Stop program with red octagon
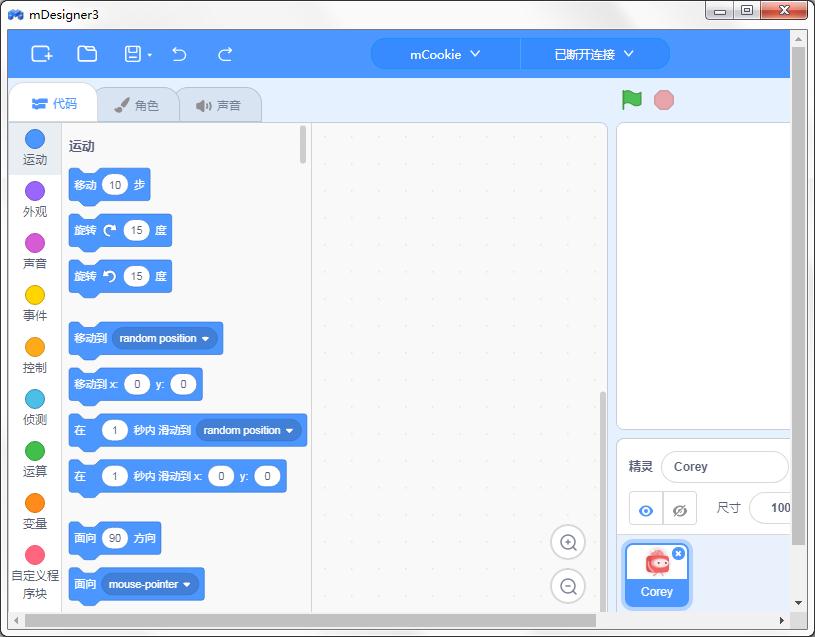The width and height of the screenshot is (815, 637). coord(663,100)
